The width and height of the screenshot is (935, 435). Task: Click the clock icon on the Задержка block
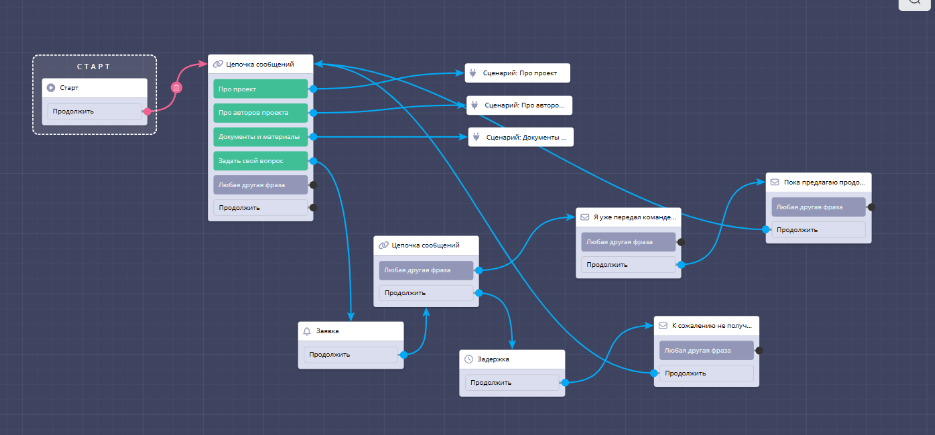point(469,359)
